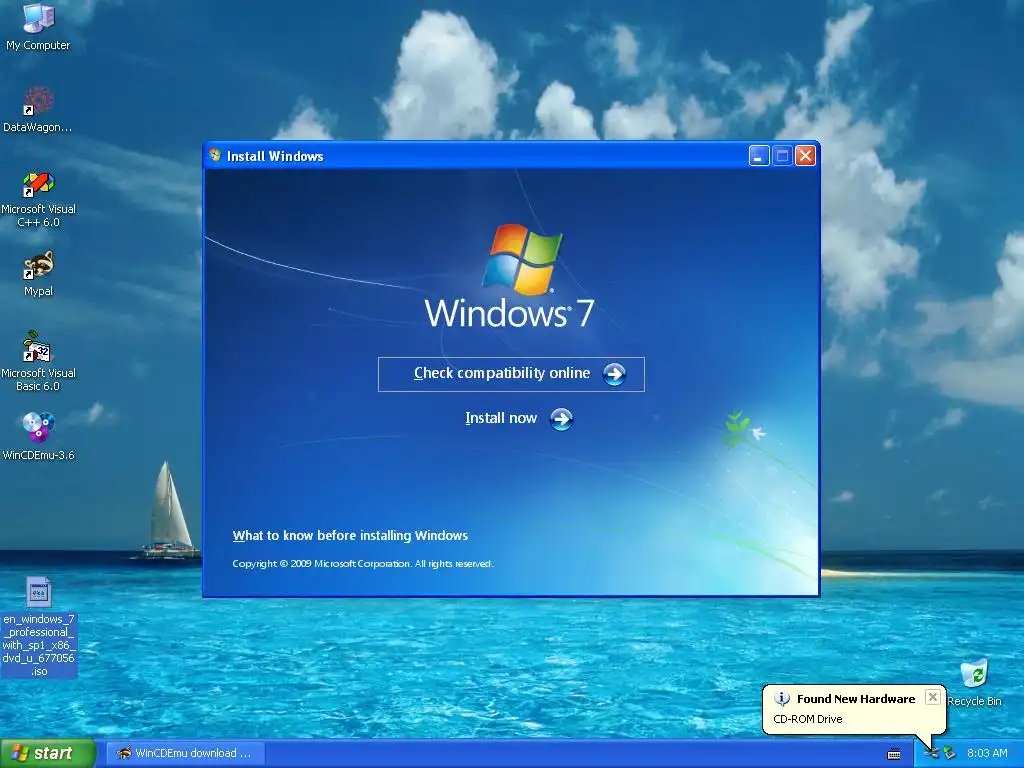Click the Copyright 2009 Microsoft Corporation text

362,564
